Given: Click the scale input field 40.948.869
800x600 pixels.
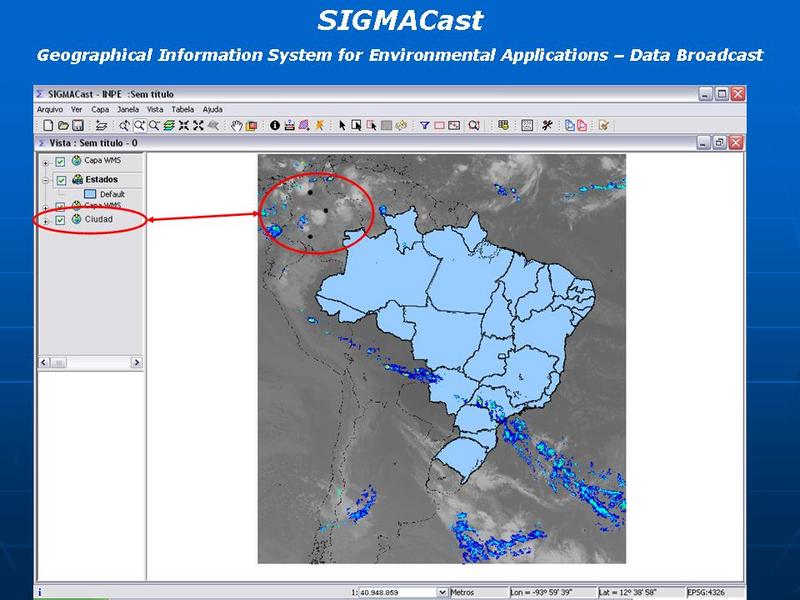Looking at the screenshot, I should click(x=398, y=592).
